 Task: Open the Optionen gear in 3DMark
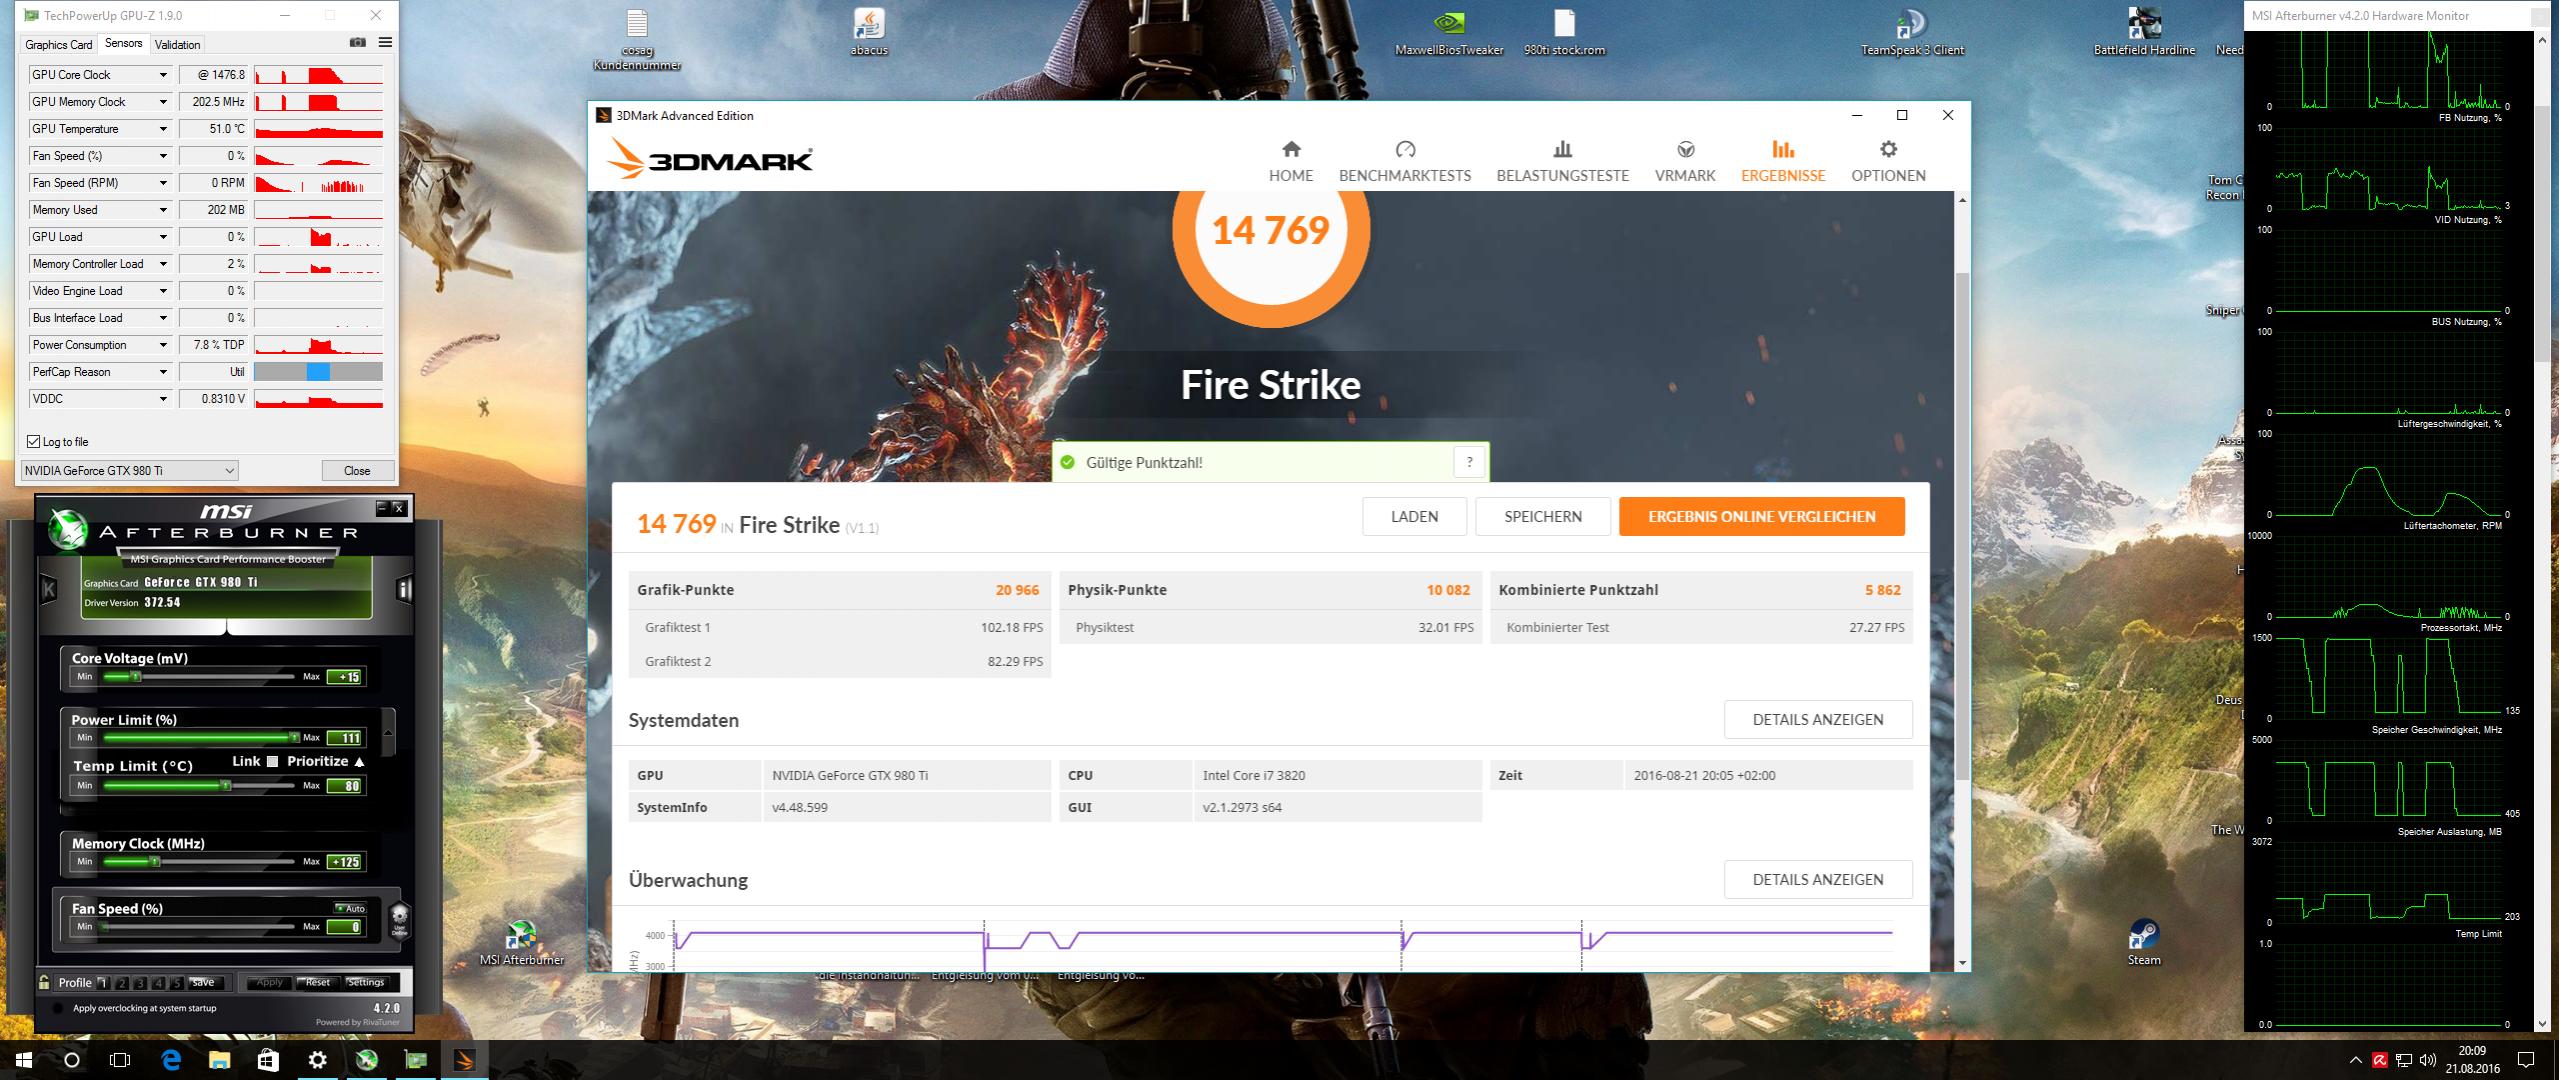1887,161
